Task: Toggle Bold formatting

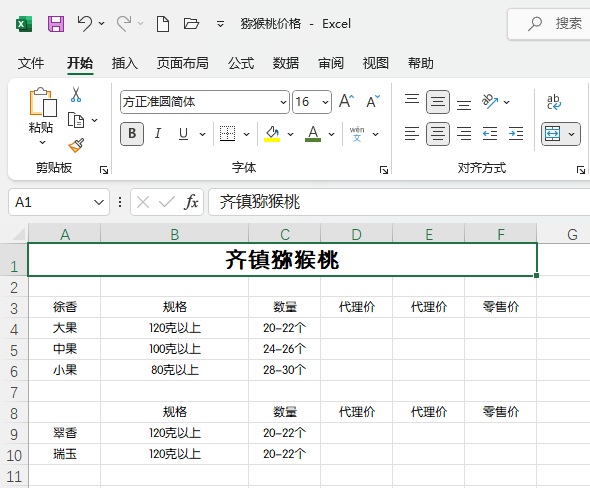Action: pos(132,134)
